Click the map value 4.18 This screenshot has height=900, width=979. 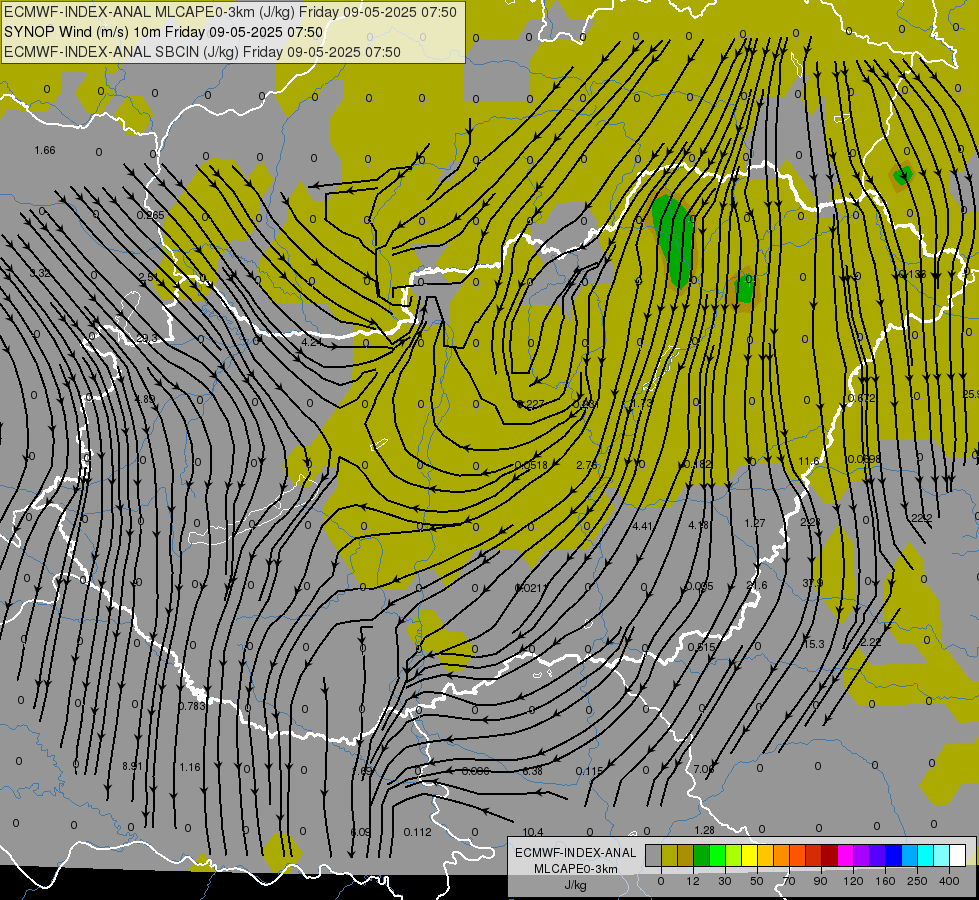coord(699,526)
